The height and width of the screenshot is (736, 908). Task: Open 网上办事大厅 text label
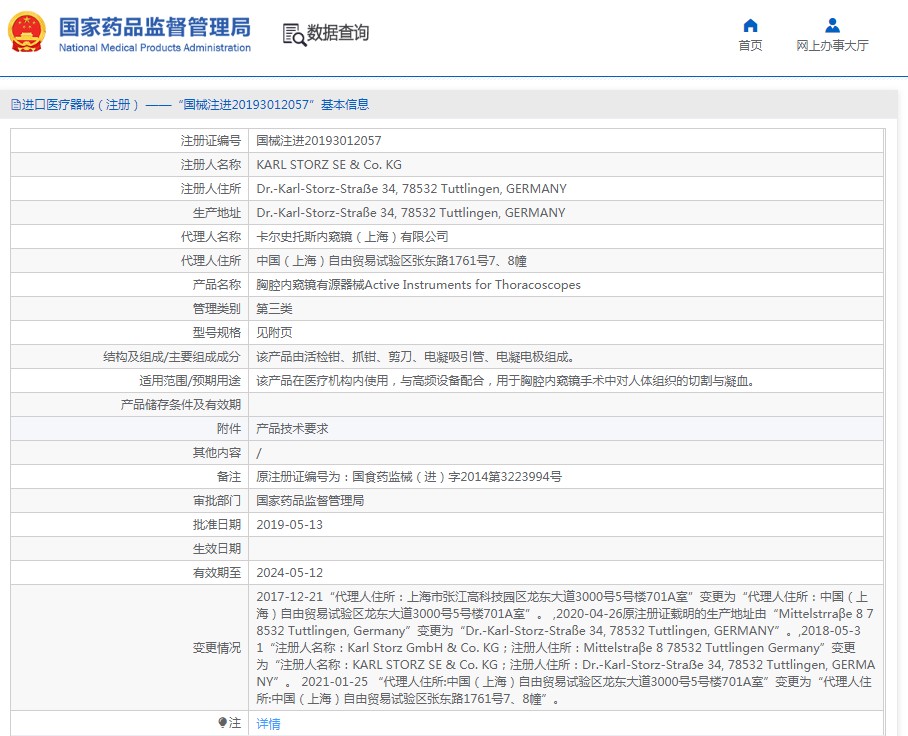click(832, 46)
